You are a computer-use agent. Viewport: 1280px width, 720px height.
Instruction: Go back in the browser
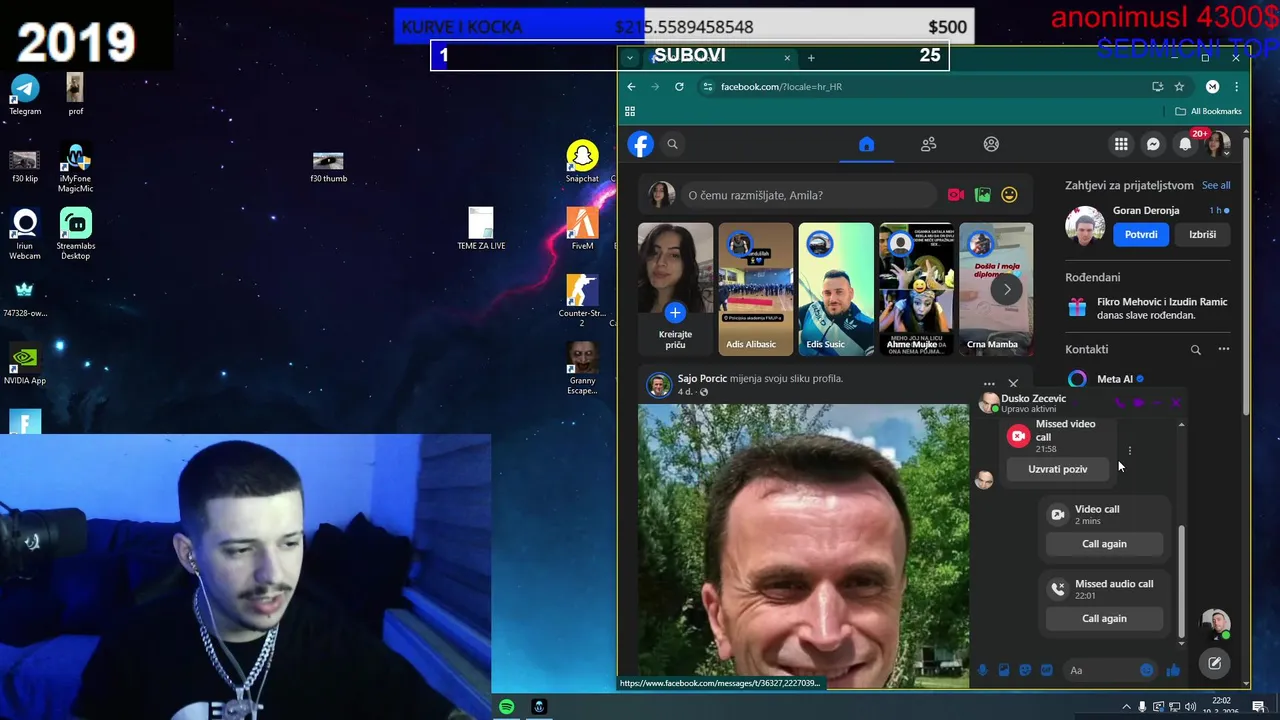pos(631,87)
